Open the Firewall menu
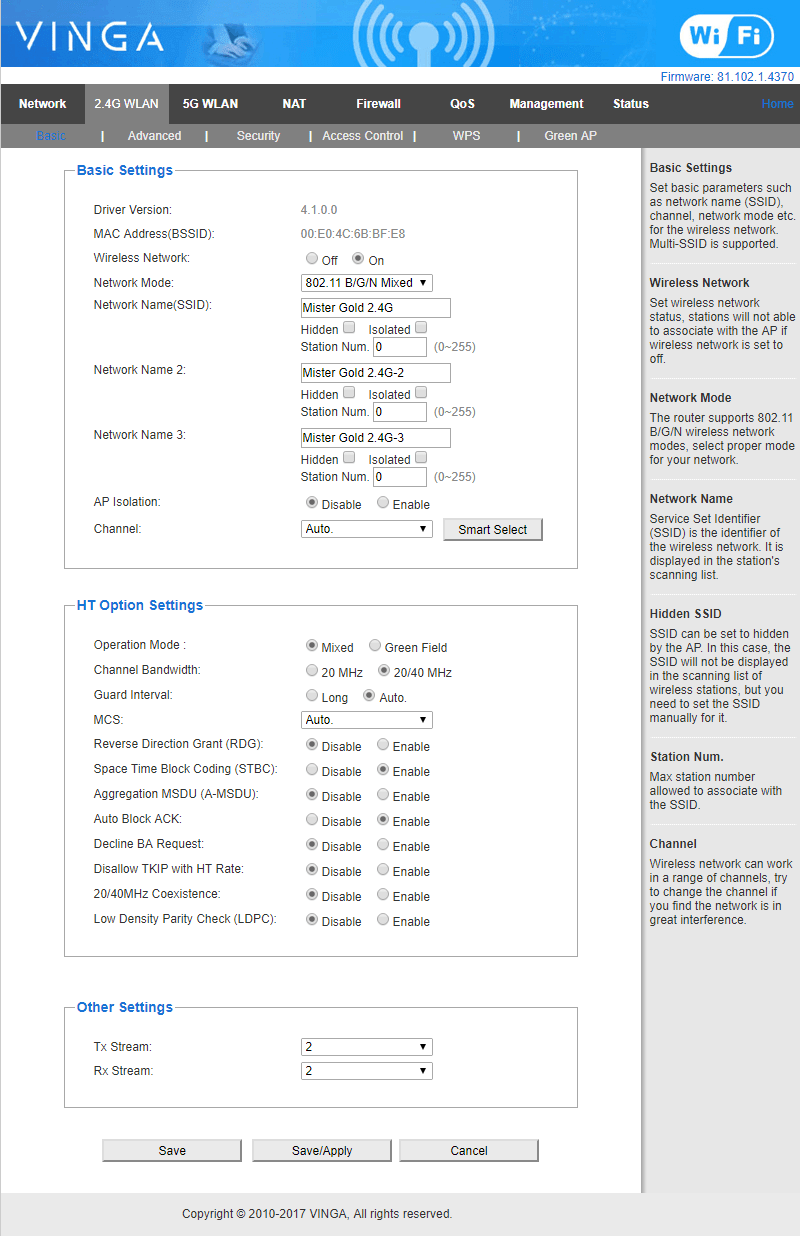 pyautogui.click(x=378, y=104)
